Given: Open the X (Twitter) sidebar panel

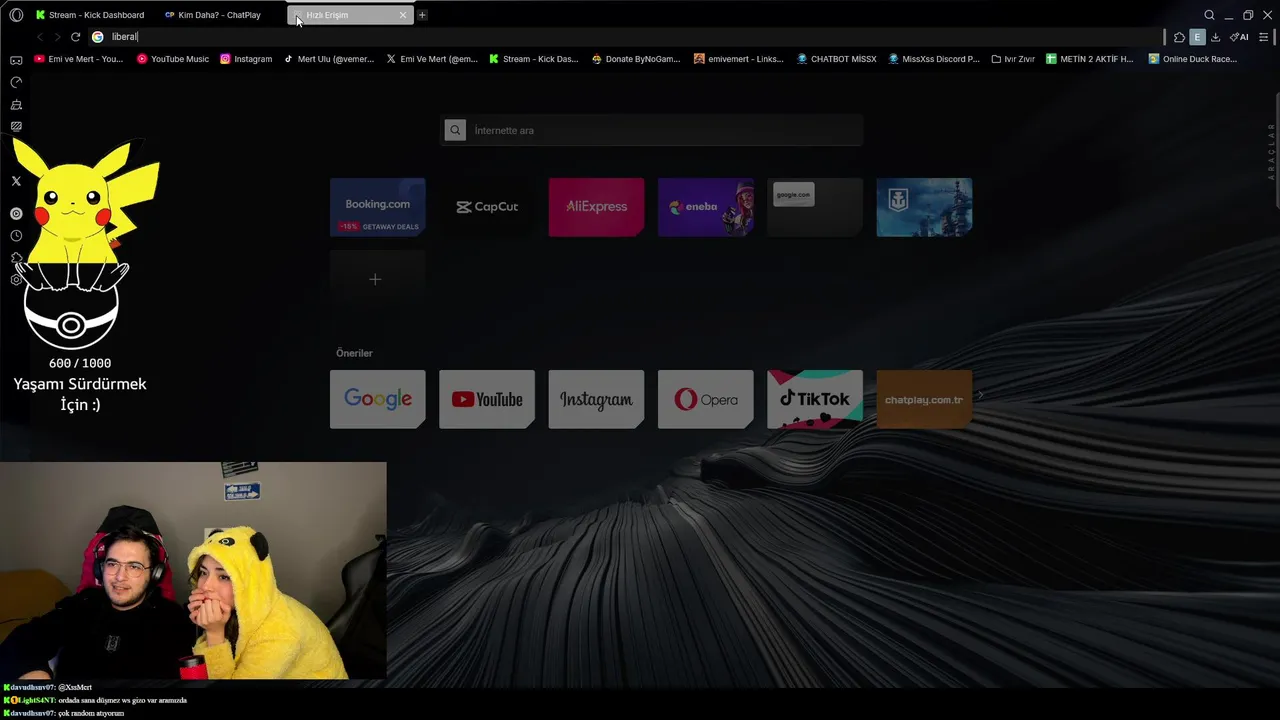Looking at the screenshot, I should [16, 181].
